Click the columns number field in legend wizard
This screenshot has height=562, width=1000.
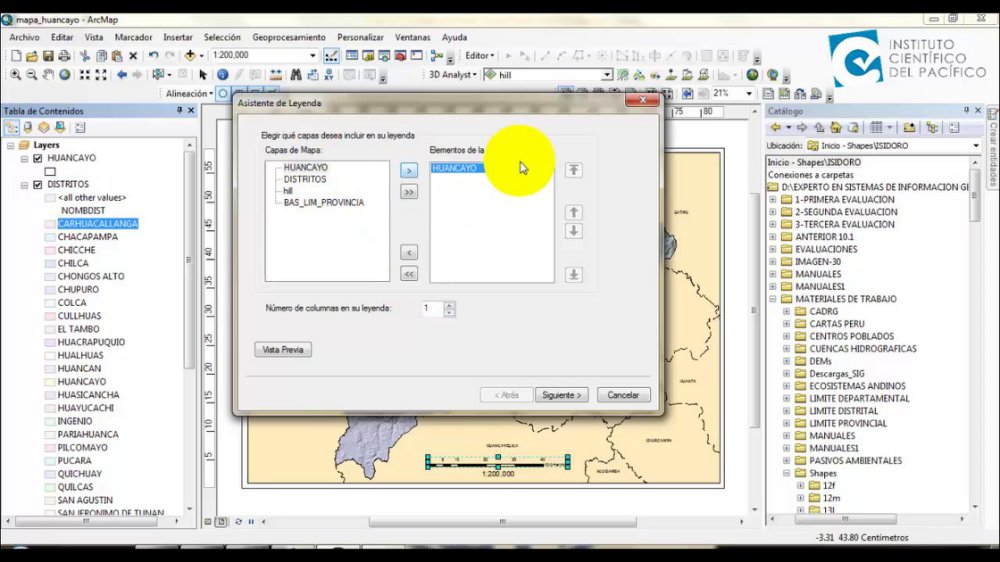tap(432, 309)
